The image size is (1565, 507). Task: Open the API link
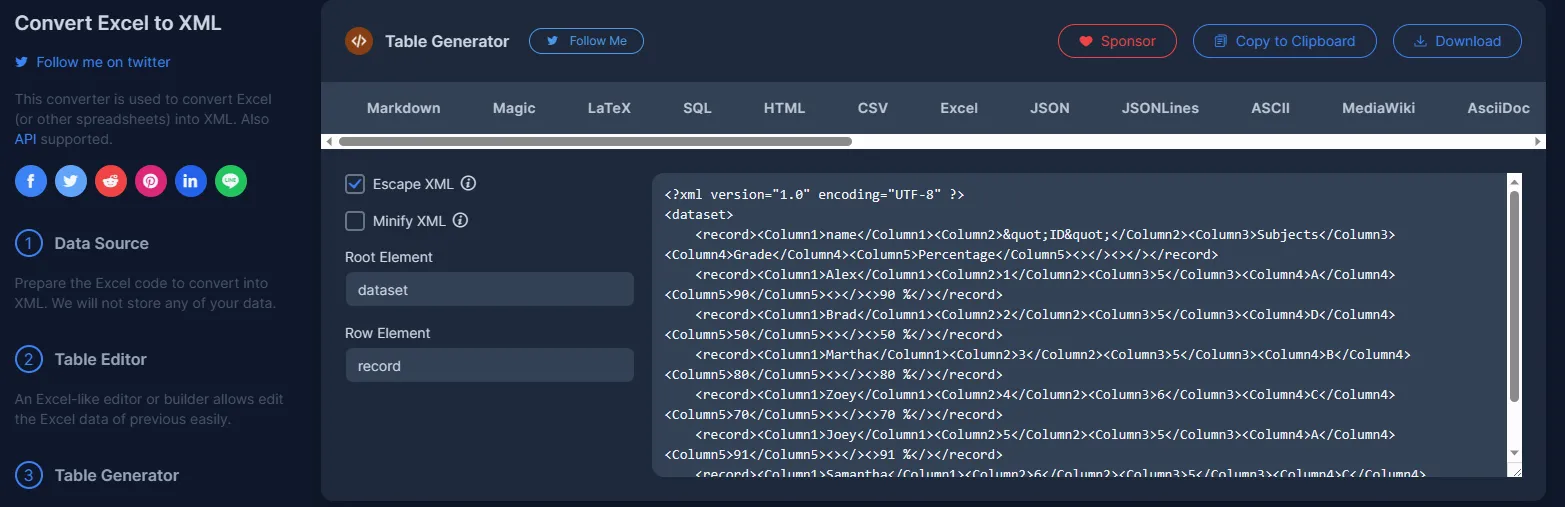tap(25, 139)
